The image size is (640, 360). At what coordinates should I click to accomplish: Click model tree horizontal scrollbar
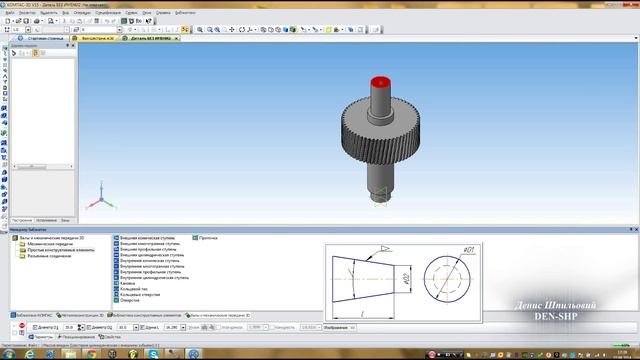[x=43, y=166]
